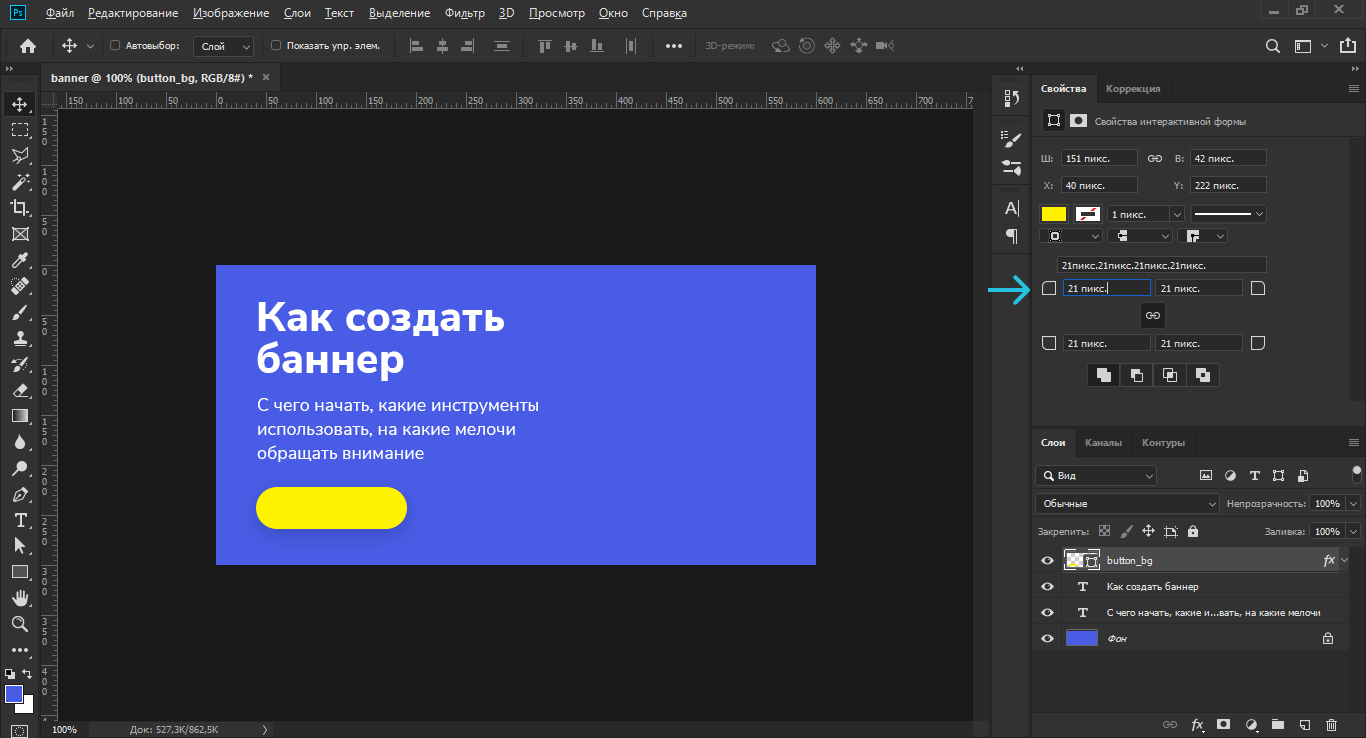Open the Paragraph panel icon

pyautogui.click(x=1011, y=236)
